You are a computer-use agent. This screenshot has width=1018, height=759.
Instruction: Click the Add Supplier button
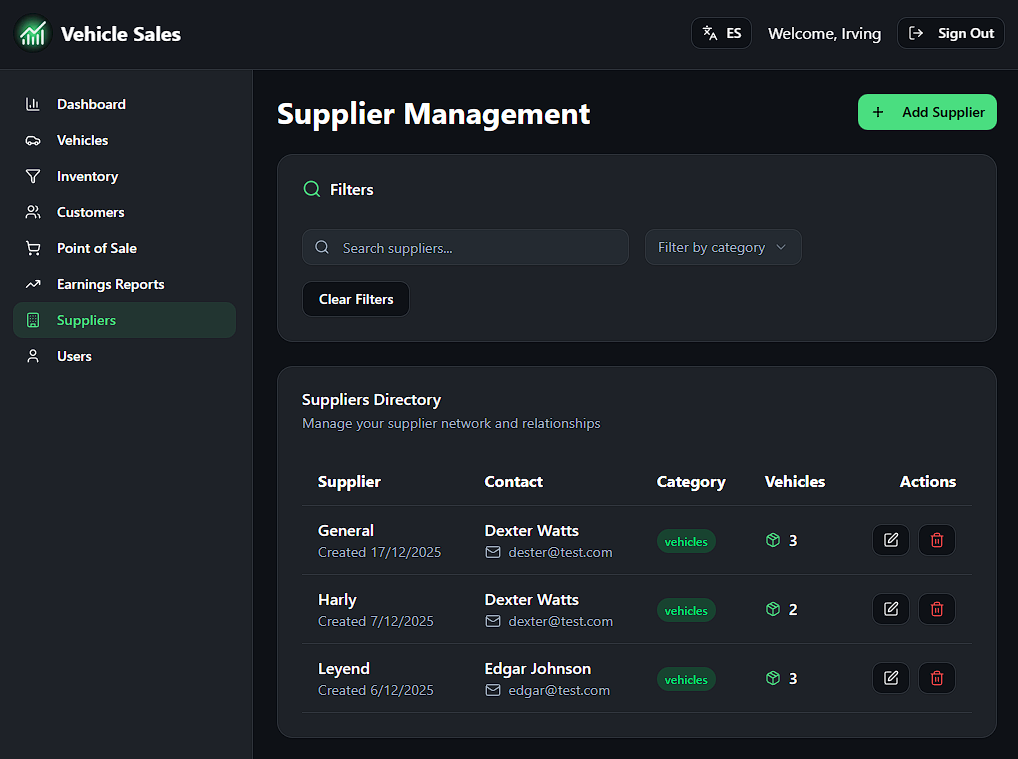coord(927,112)
